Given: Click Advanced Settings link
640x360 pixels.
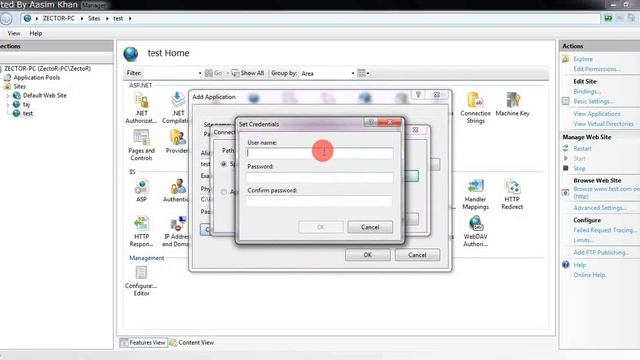Looking at the screenshot, I should (x=600, y=208).
